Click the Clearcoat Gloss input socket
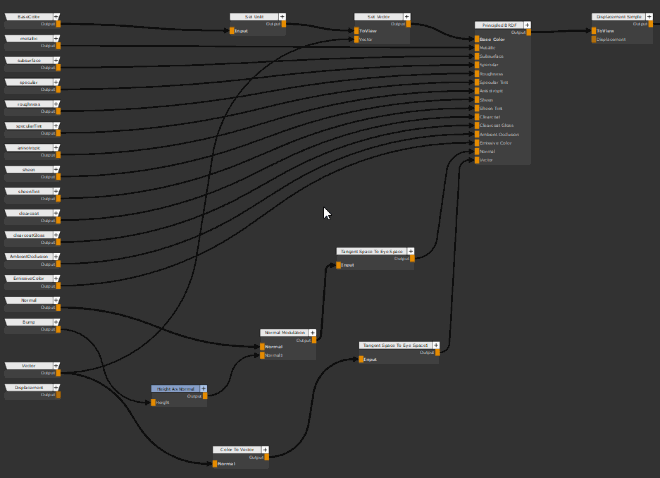 [477, 125]
